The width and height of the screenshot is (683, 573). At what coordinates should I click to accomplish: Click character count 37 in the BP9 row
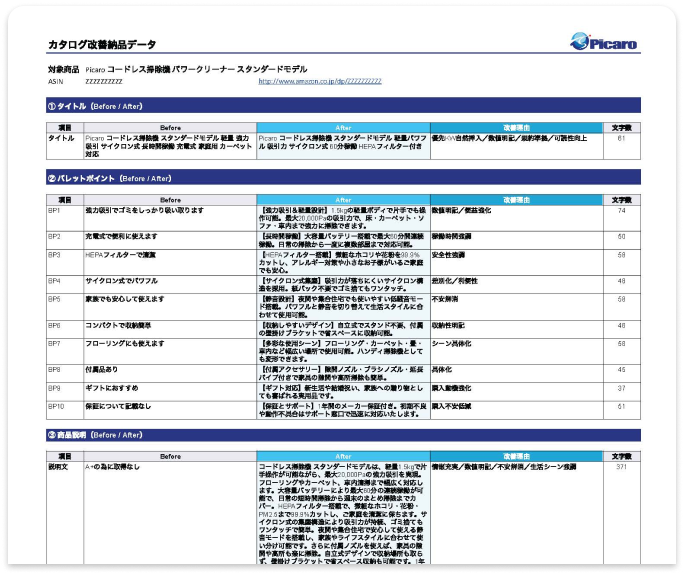[622, 388]
